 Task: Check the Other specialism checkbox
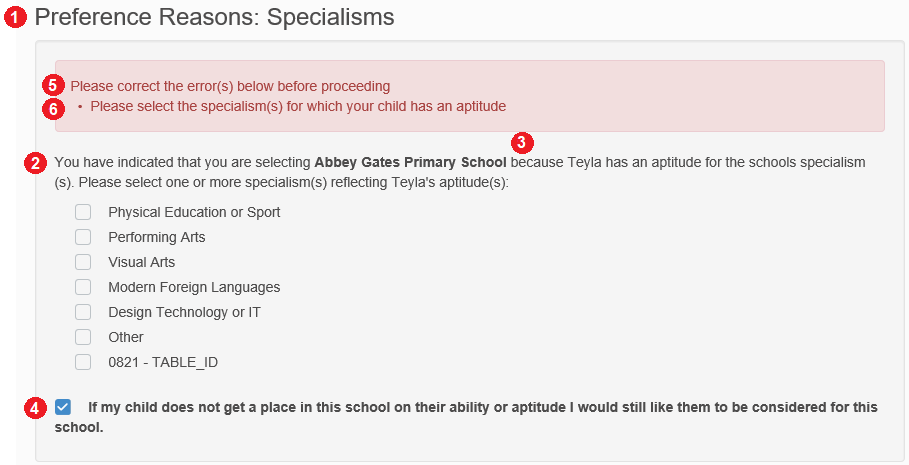83,337
